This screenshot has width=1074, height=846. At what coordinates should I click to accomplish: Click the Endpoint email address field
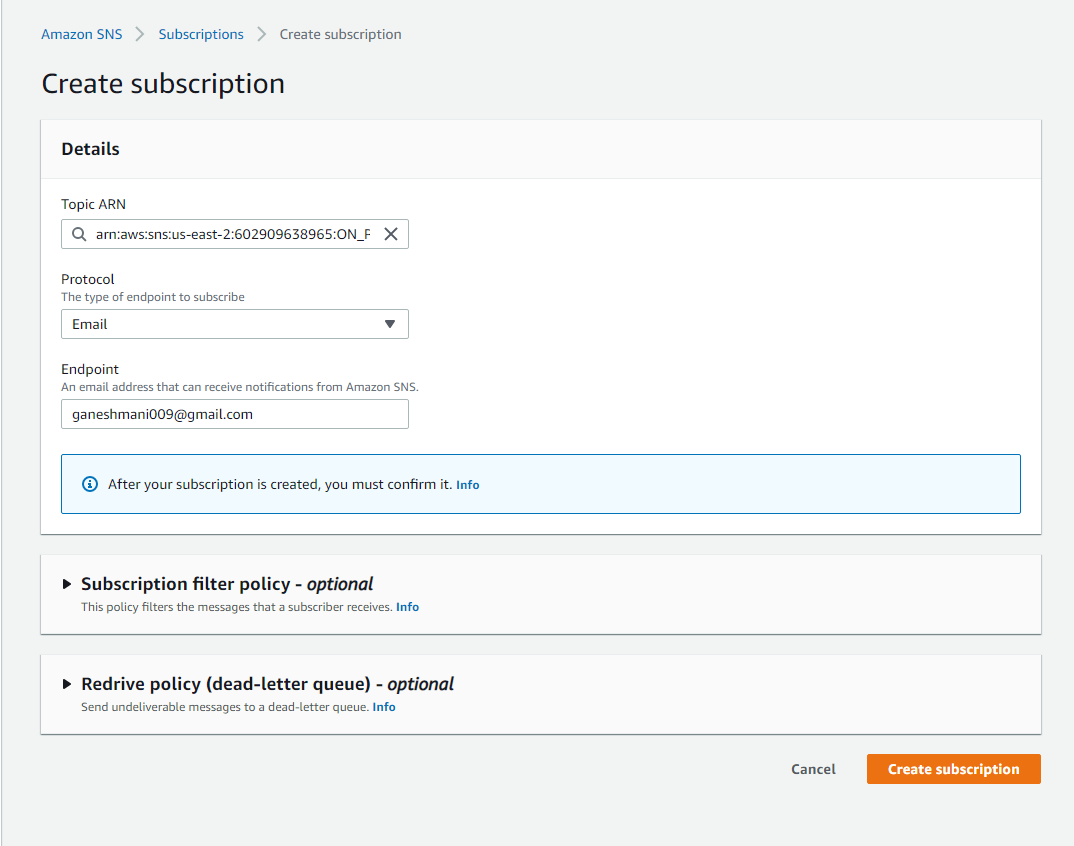(234, 414)
